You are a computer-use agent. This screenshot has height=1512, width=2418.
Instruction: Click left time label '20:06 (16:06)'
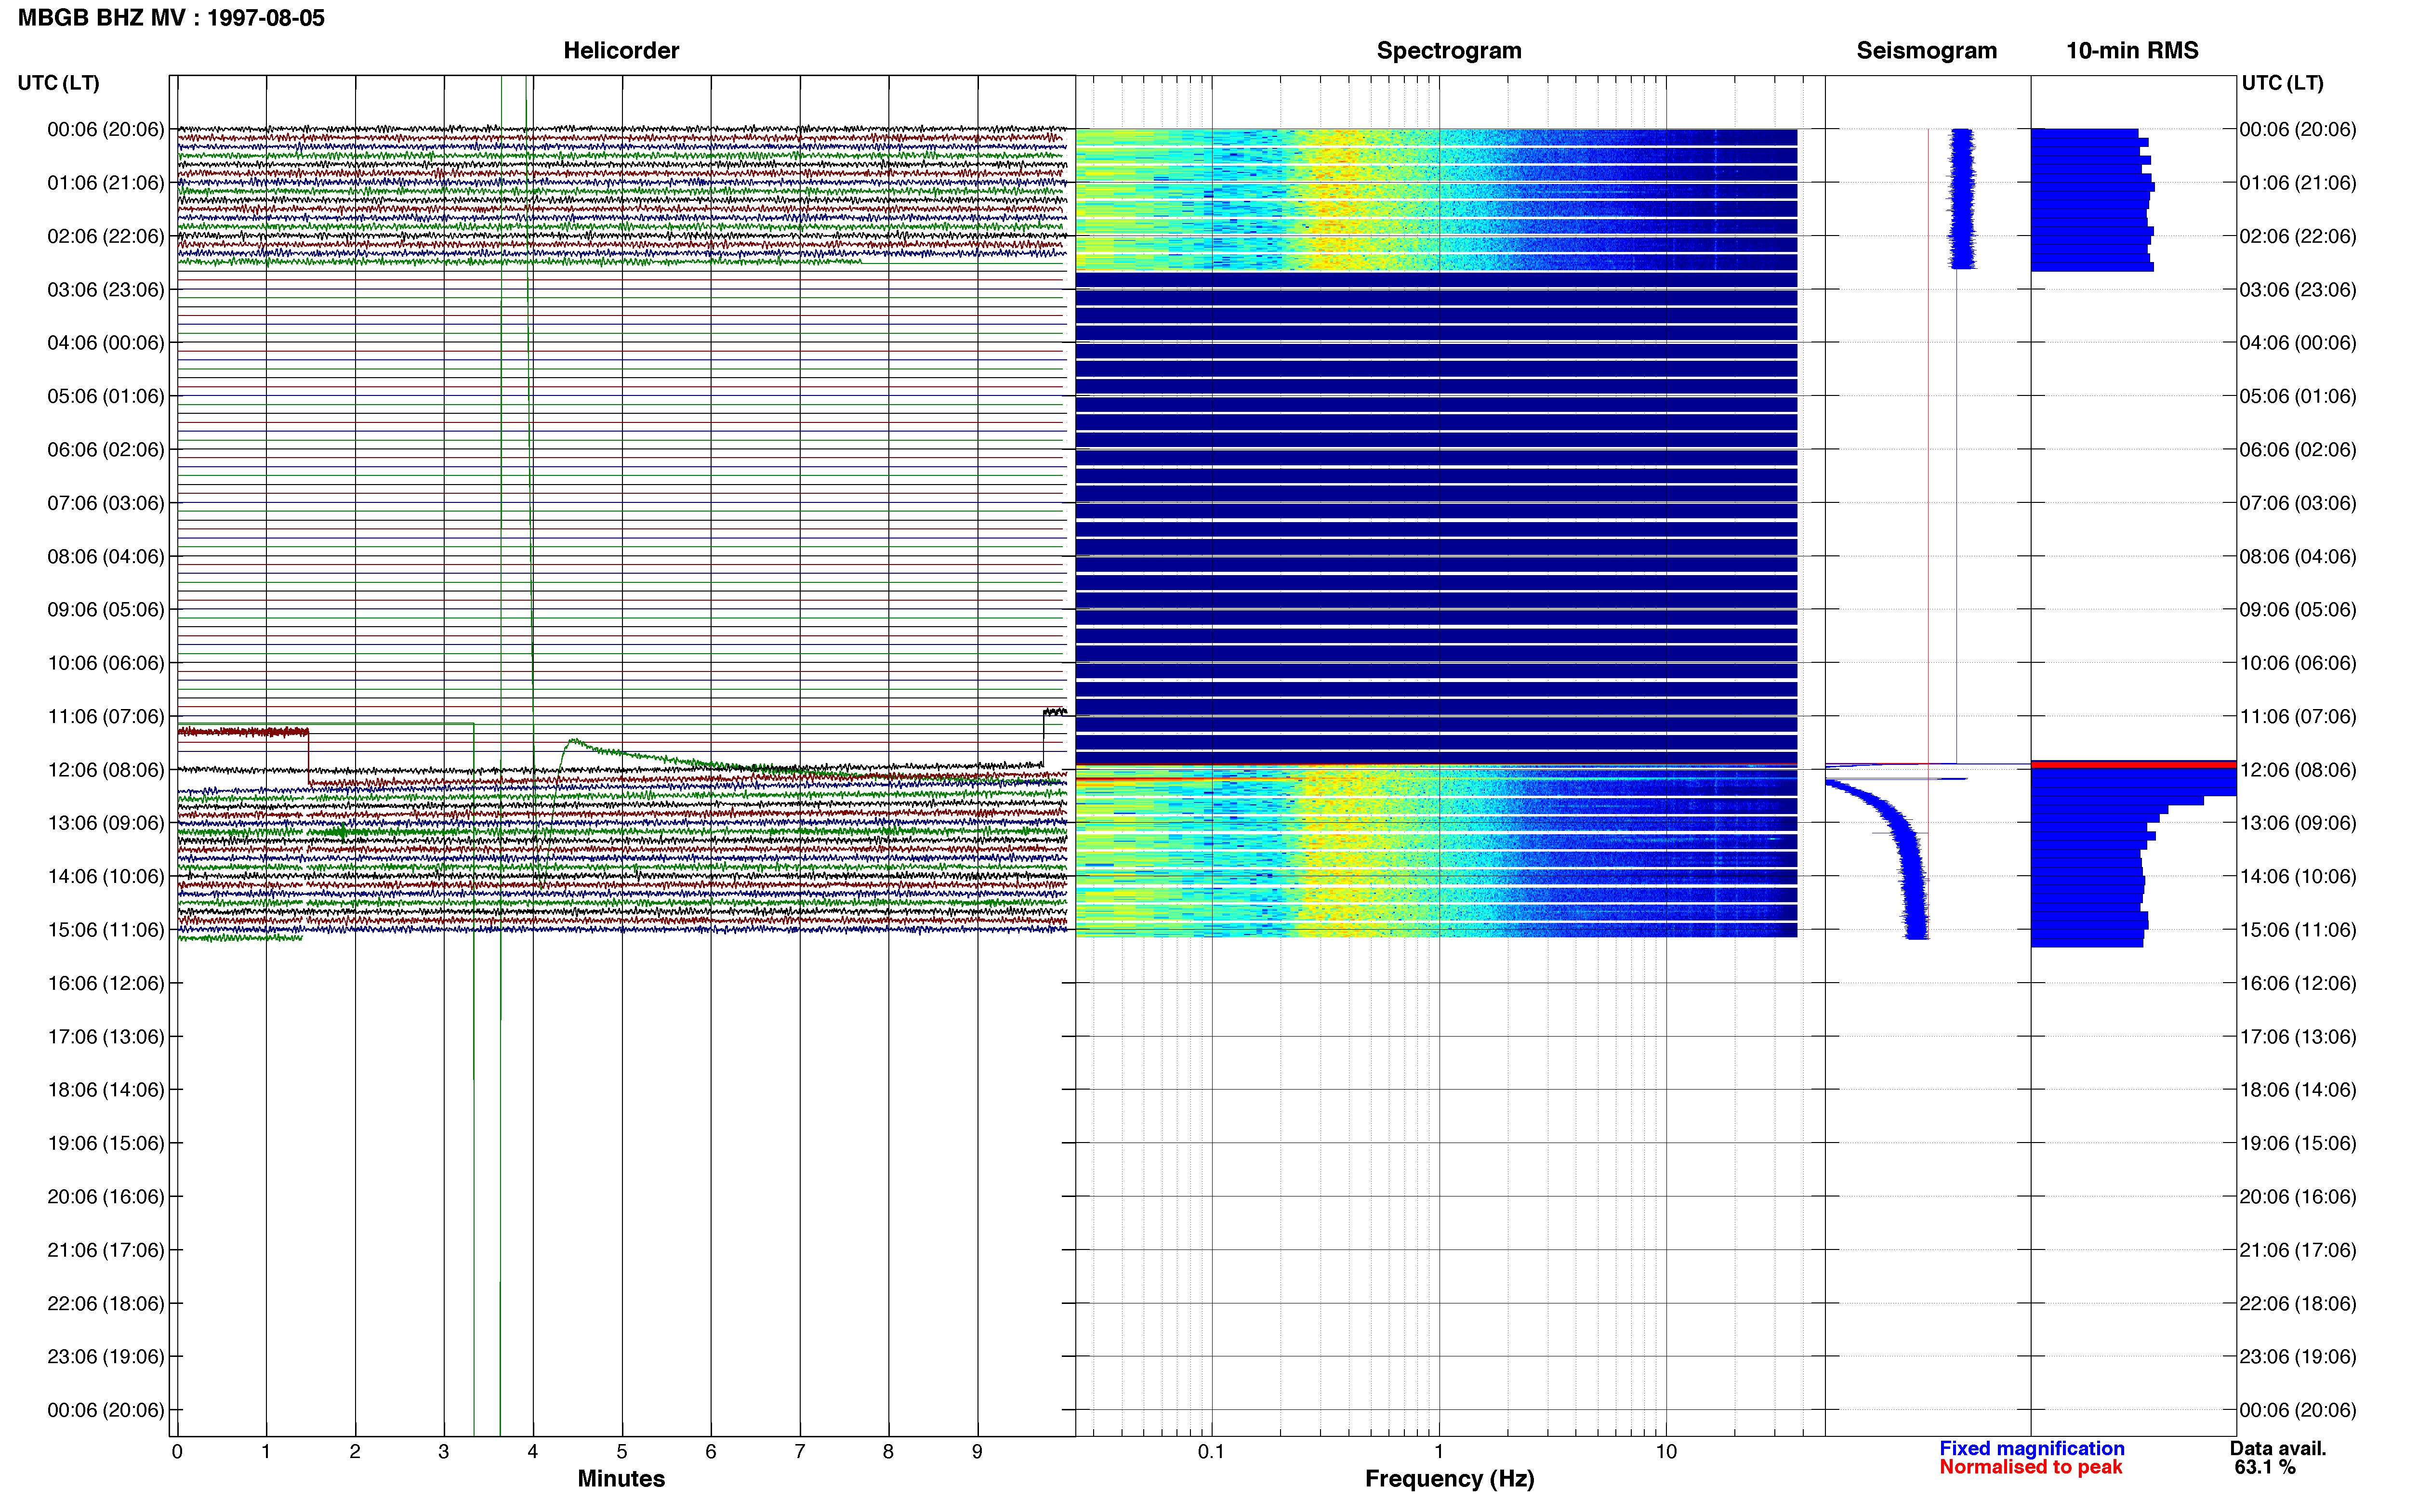[x=105, y=1197]
